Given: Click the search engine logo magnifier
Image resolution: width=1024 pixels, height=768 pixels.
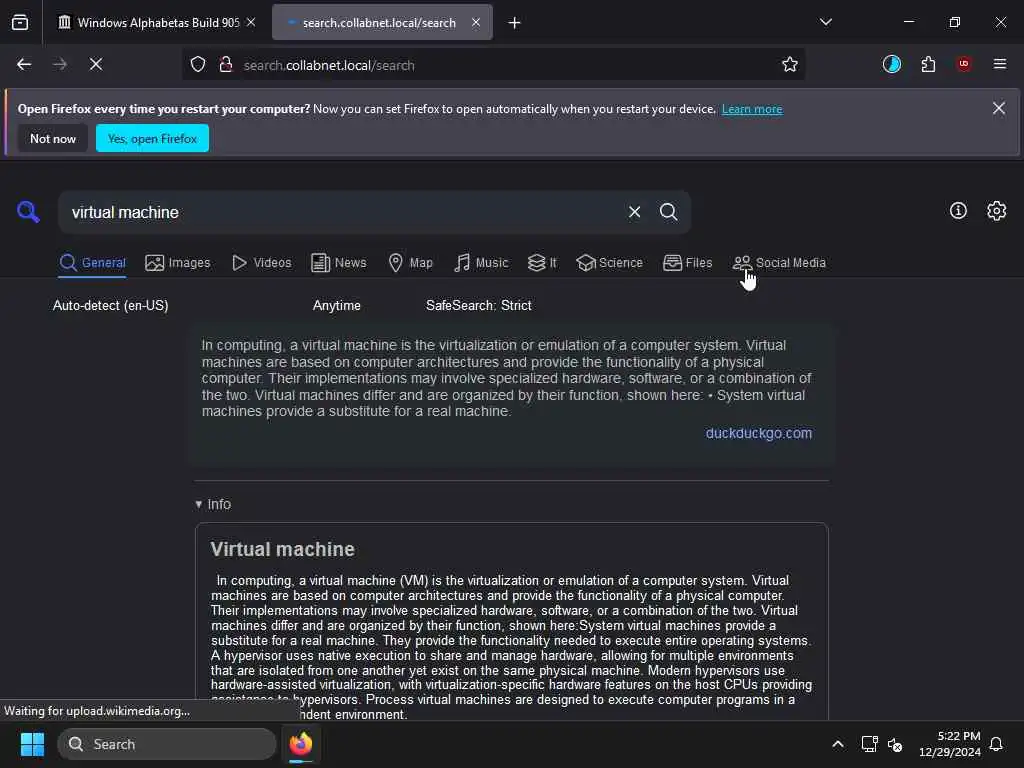Looking at the screenshot, I should click(28, 212).
